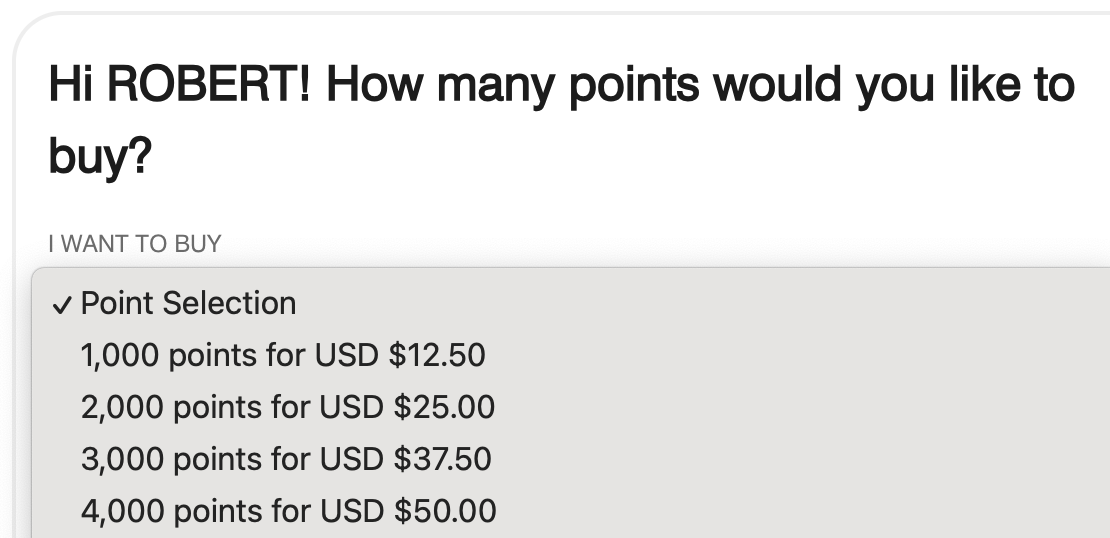Pick the 3,000 points for $37.50 option
The width and height of the screenshot is (1110, 538).
[x=286, y=459]
